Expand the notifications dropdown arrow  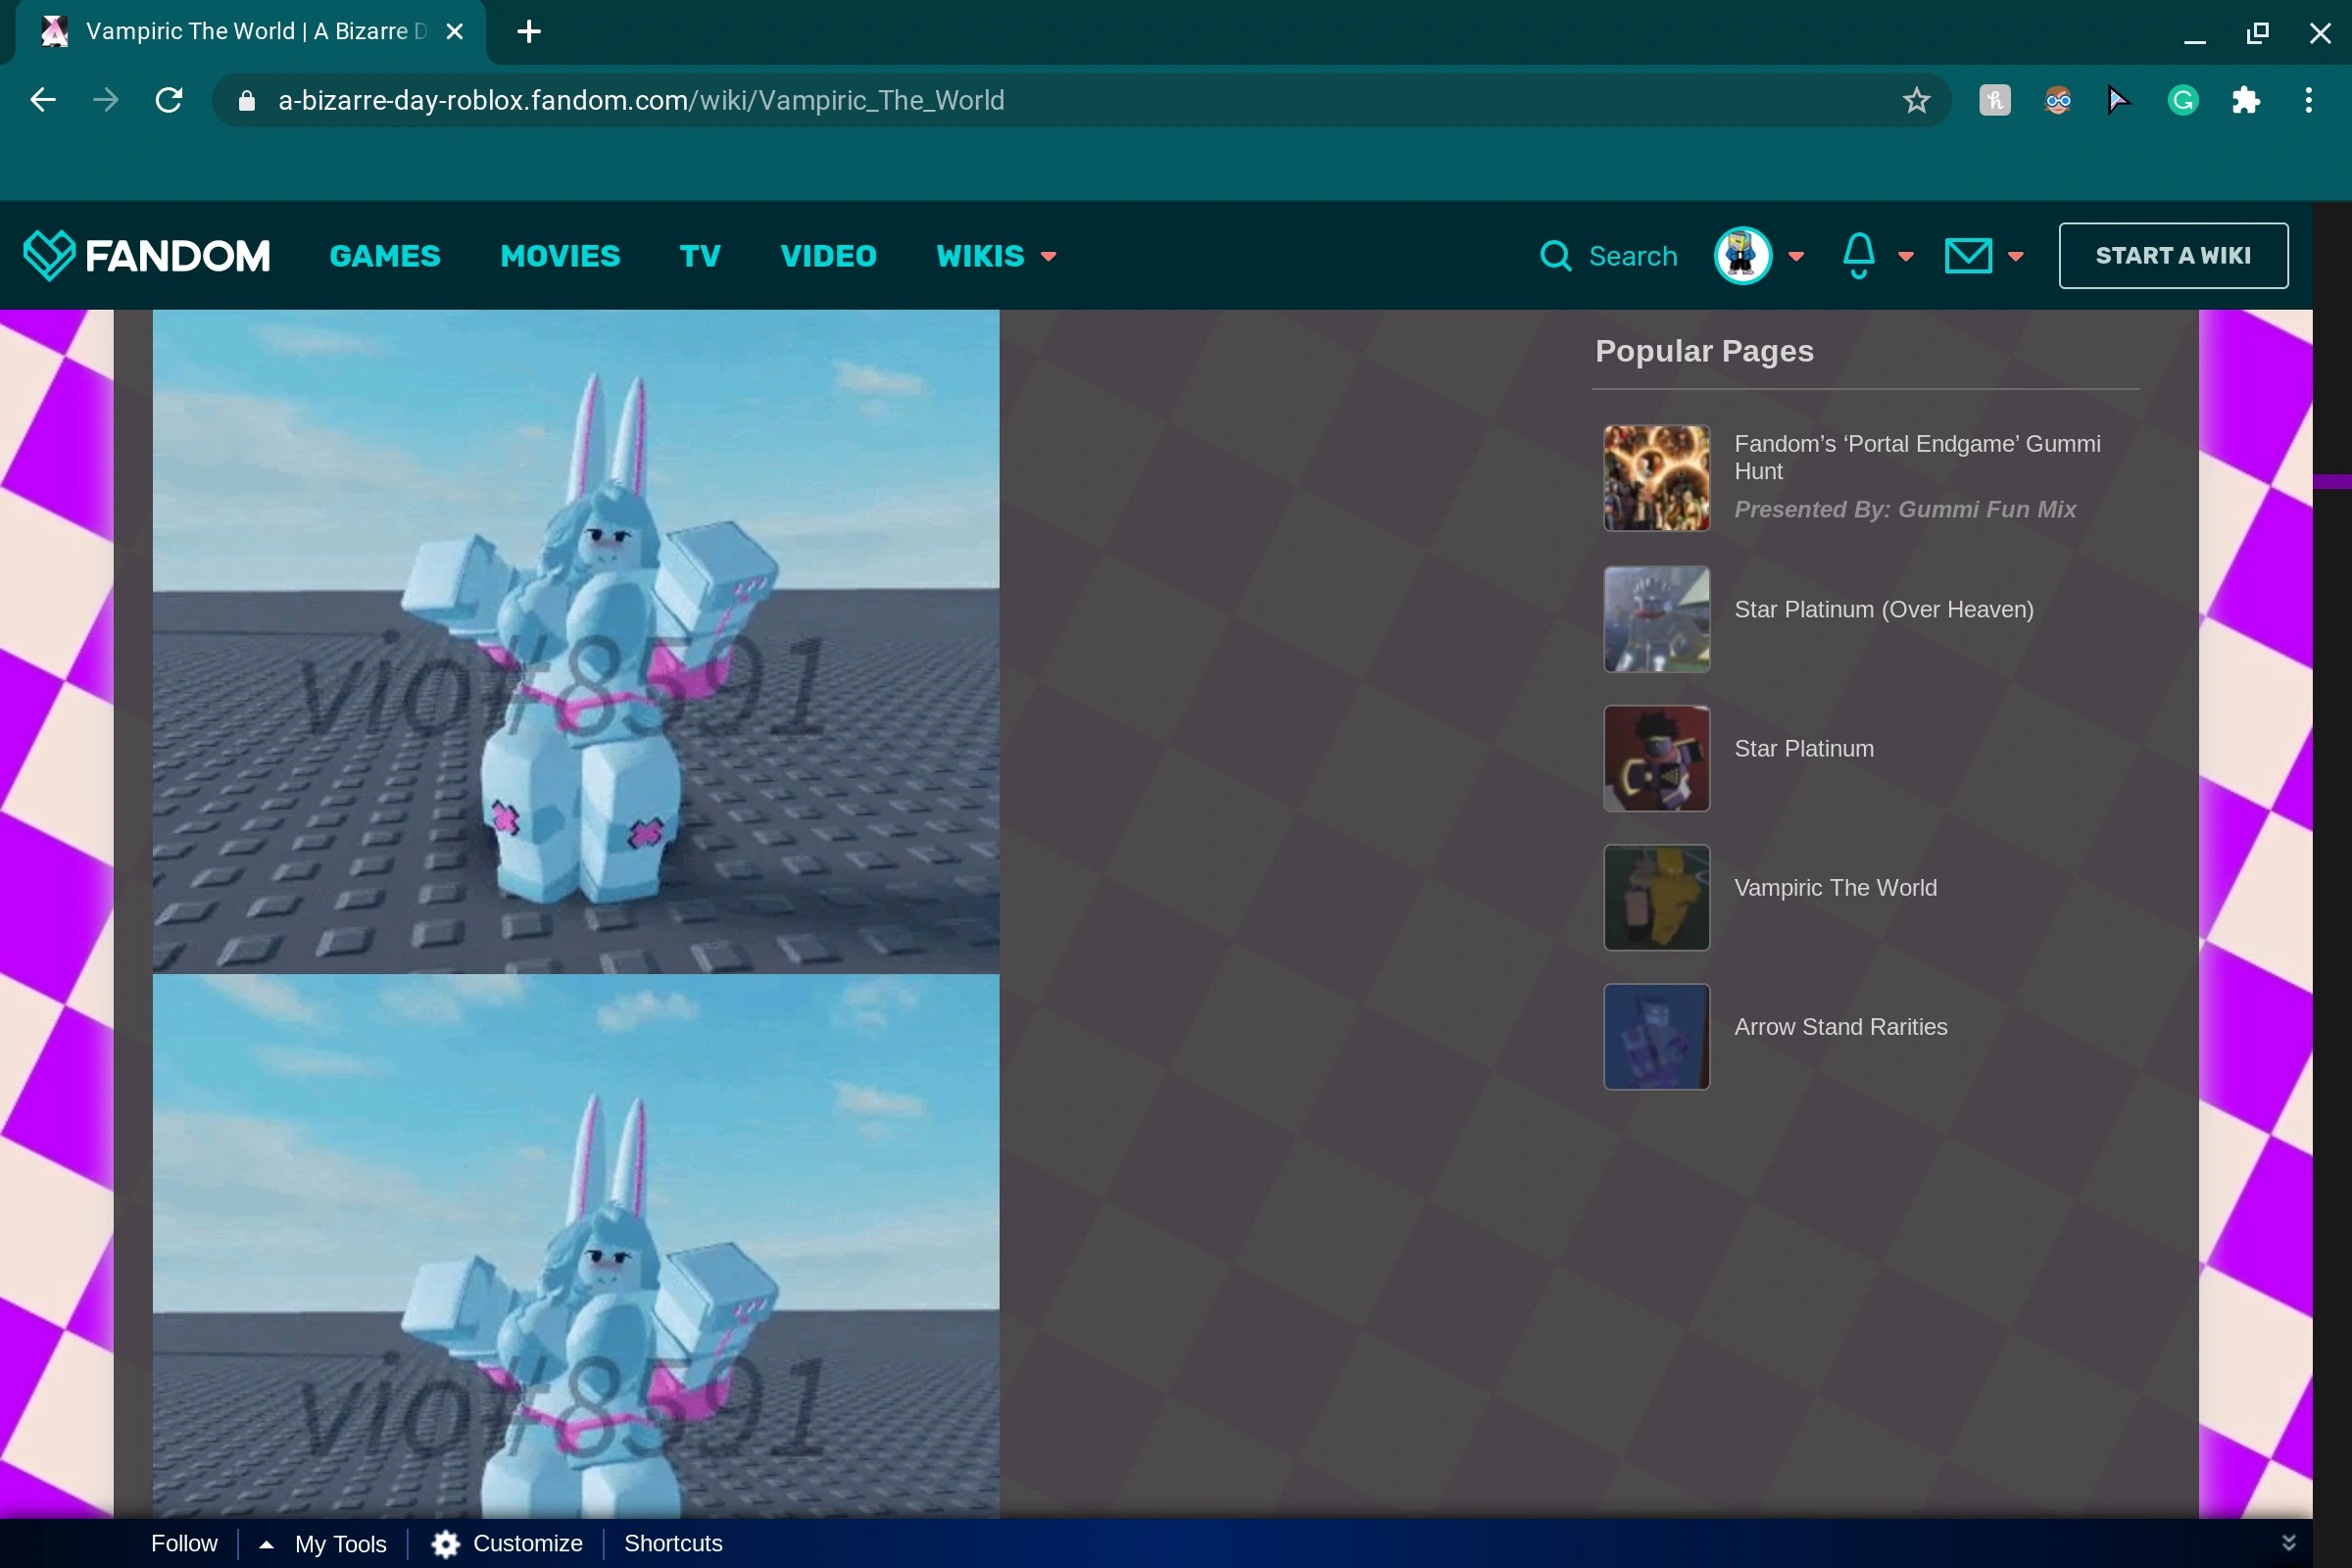[1906, 257]
